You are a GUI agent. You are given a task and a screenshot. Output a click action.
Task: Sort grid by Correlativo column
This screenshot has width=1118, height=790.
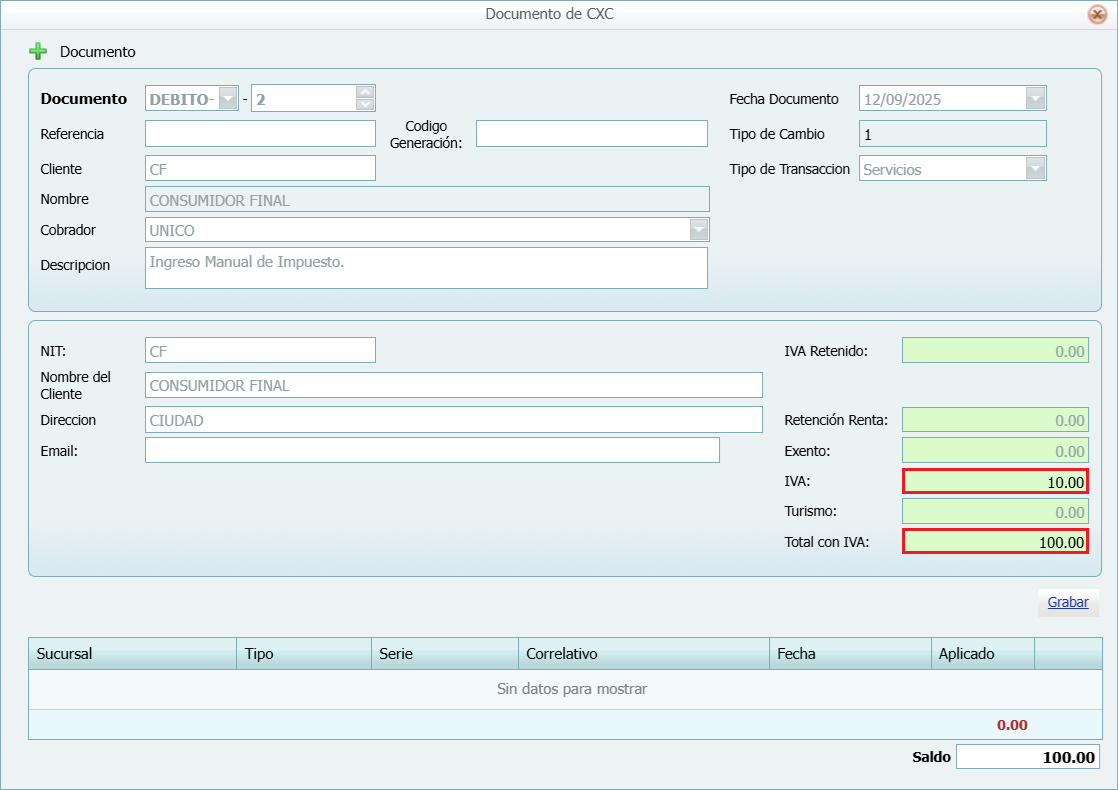pyautogui.click(x=644, y=653)
